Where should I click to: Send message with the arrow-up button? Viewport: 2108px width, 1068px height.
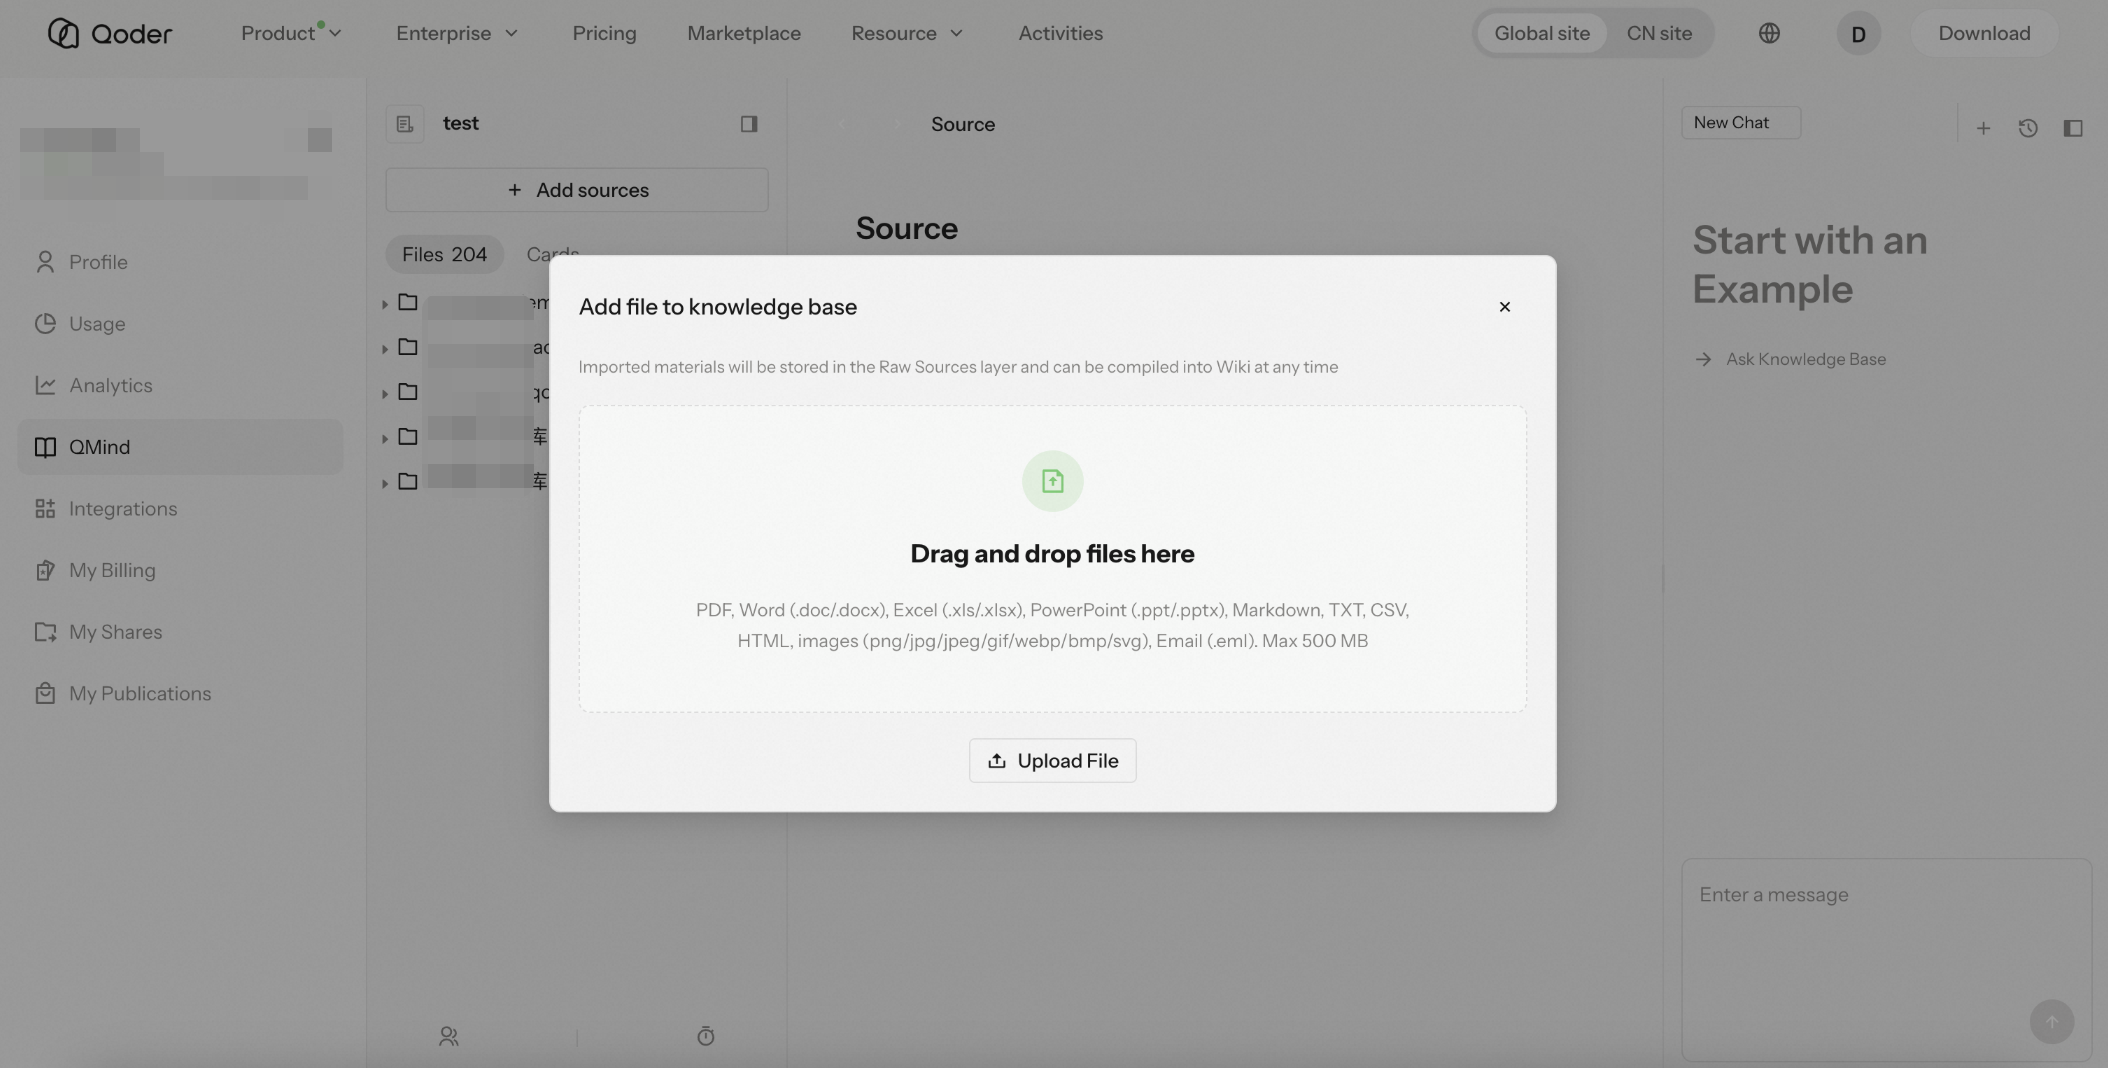(2051, 1022)
